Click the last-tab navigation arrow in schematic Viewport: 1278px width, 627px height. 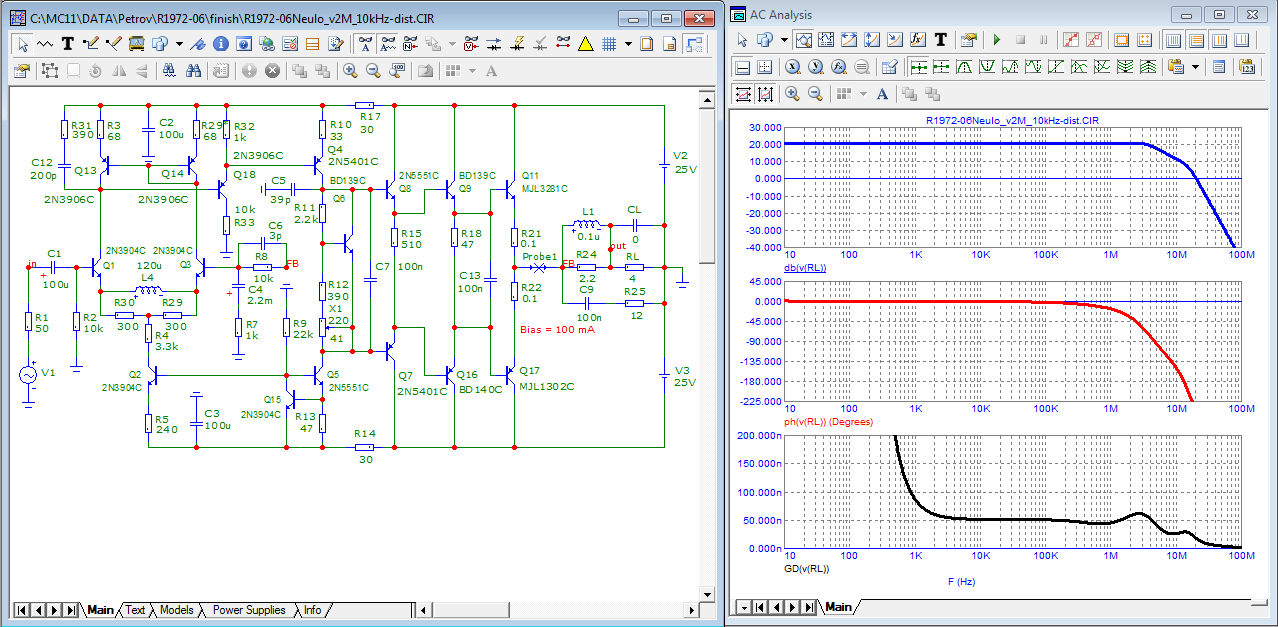(72, 610)
